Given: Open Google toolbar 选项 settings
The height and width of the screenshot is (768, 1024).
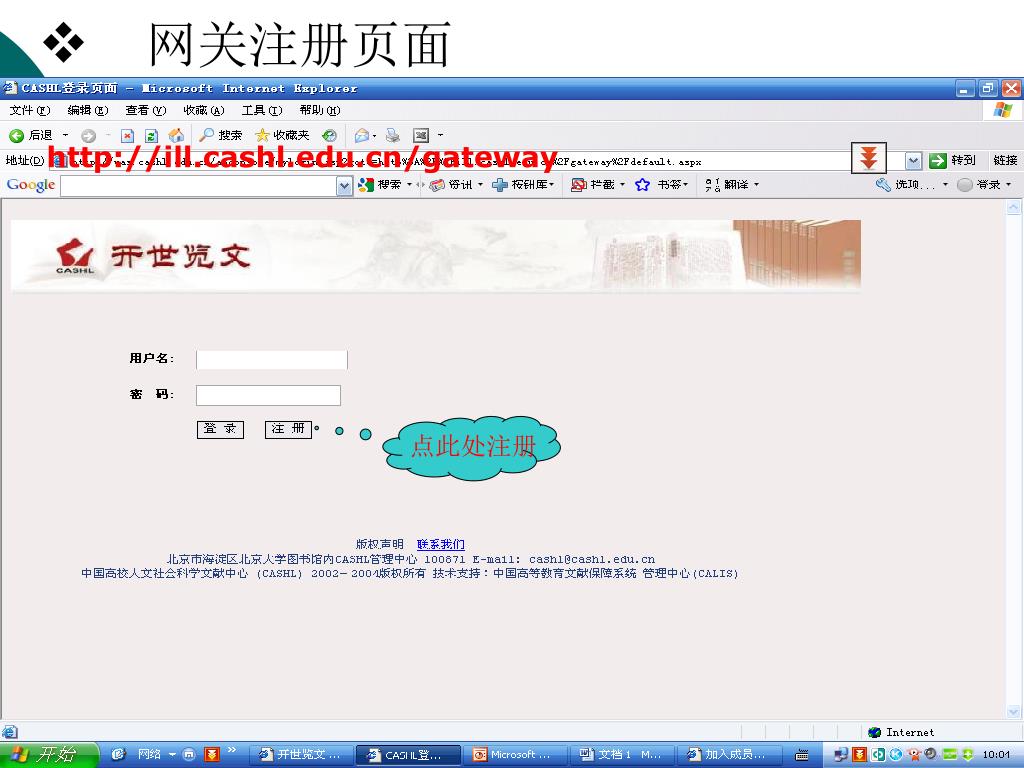Looking at the screenshot, I should 905,185.
